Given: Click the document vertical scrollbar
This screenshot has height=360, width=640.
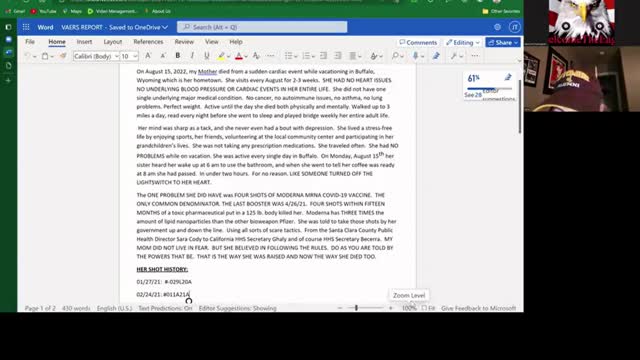Looking at the screenshot, I should 520,107.
